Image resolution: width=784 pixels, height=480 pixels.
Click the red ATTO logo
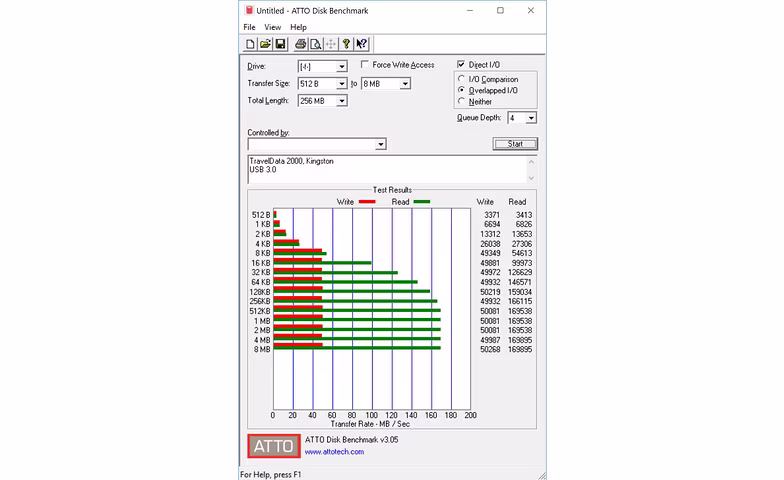tap(274, 446)
